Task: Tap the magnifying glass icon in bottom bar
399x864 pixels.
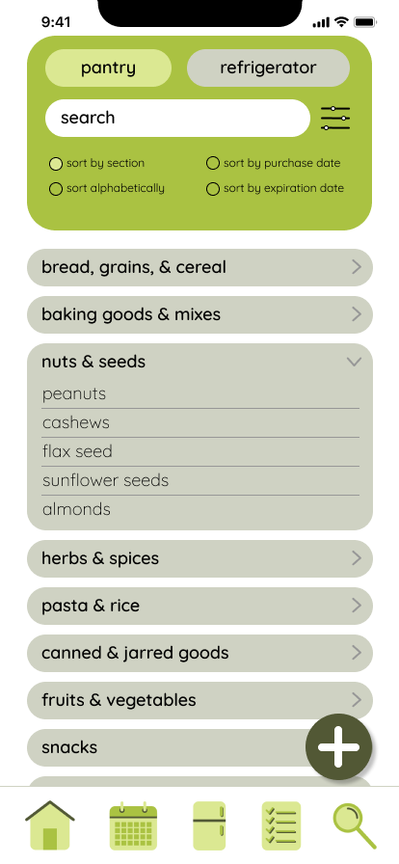Action: click(x=355, y=825)
